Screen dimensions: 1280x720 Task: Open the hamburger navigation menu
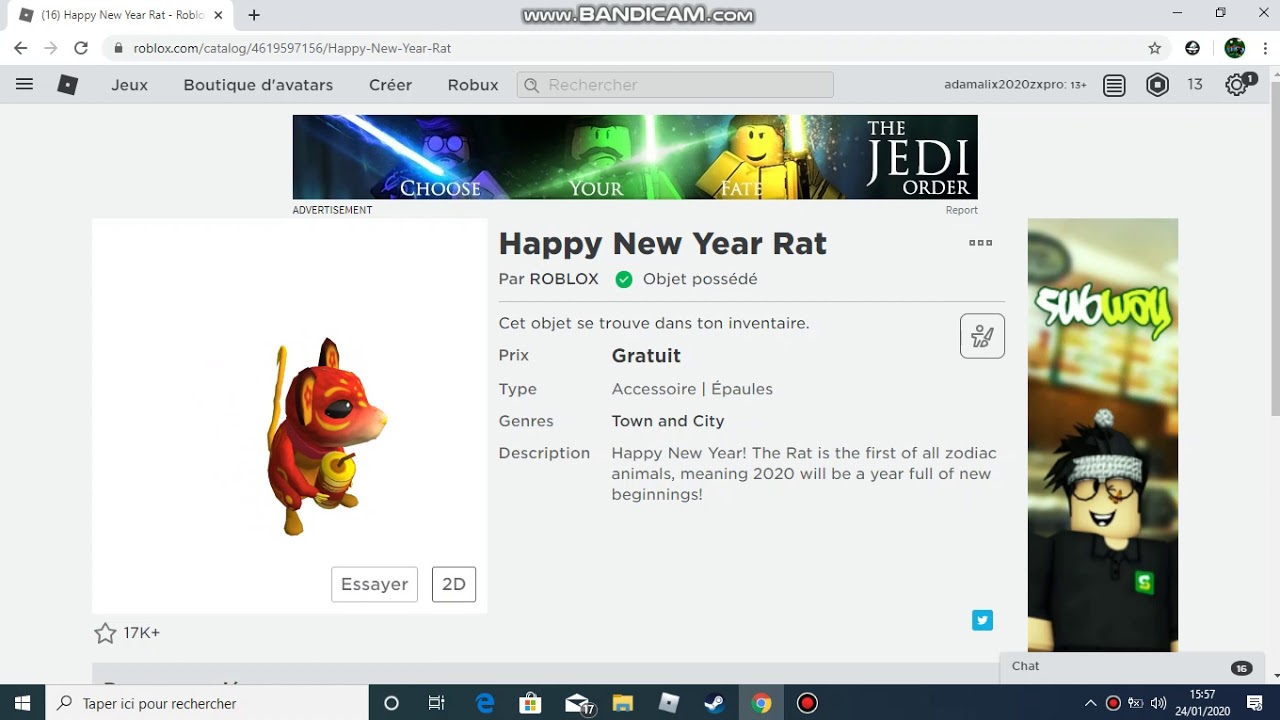pyautogui.click(x=24, y=85)
